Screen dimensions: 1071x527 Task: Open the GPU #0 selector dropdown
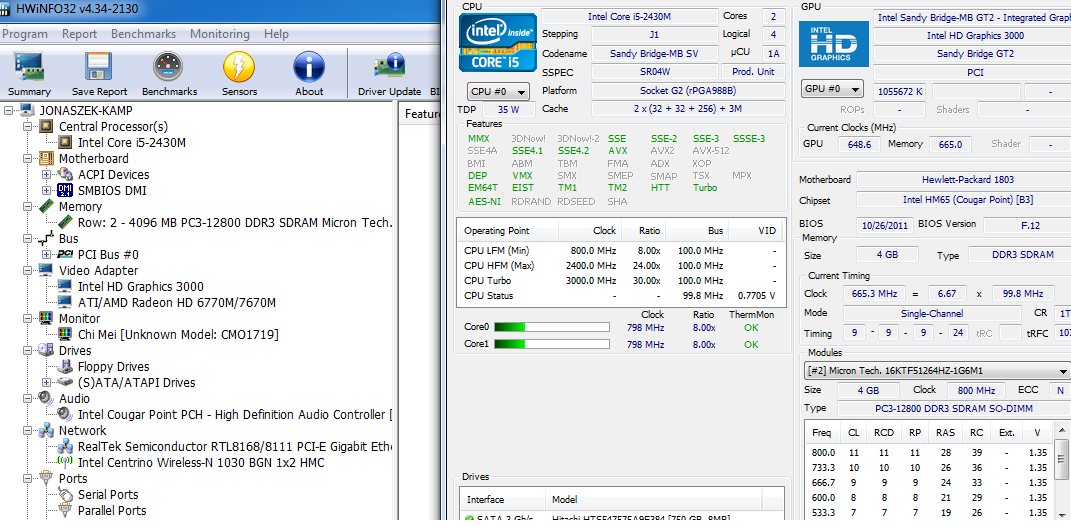pos(833,89)
